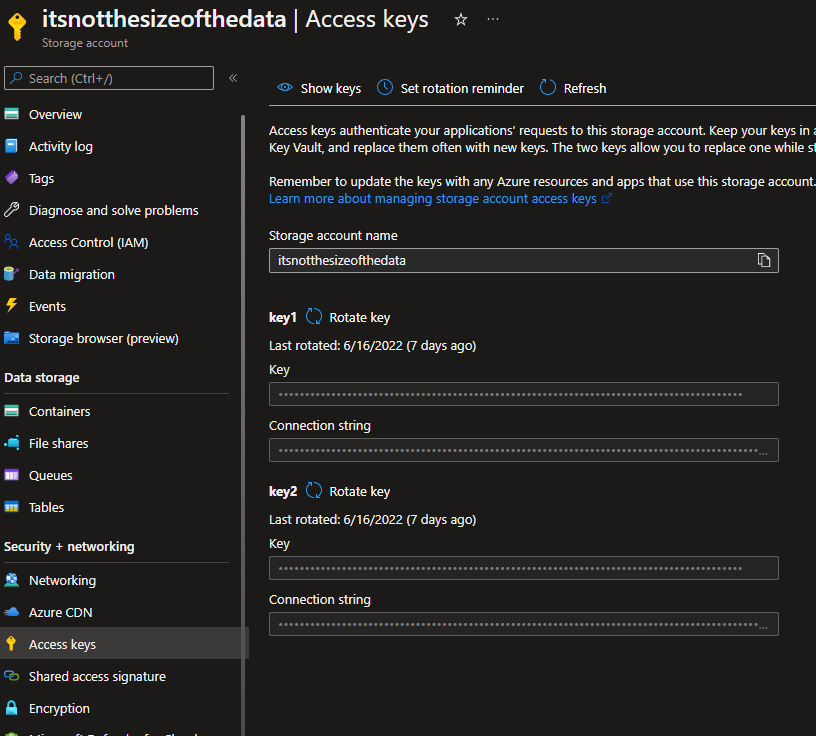Open Shared access signature settings
816x736 pixels.
[x=97, y=676]
